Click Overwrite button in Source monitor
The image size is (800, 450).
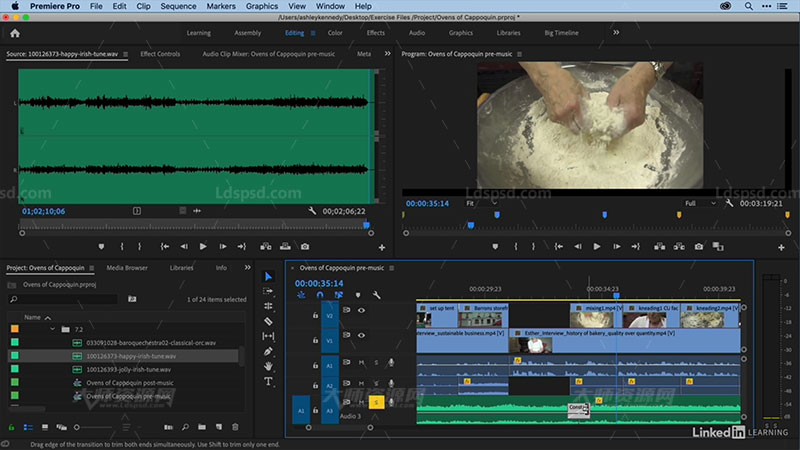(285, 246)
